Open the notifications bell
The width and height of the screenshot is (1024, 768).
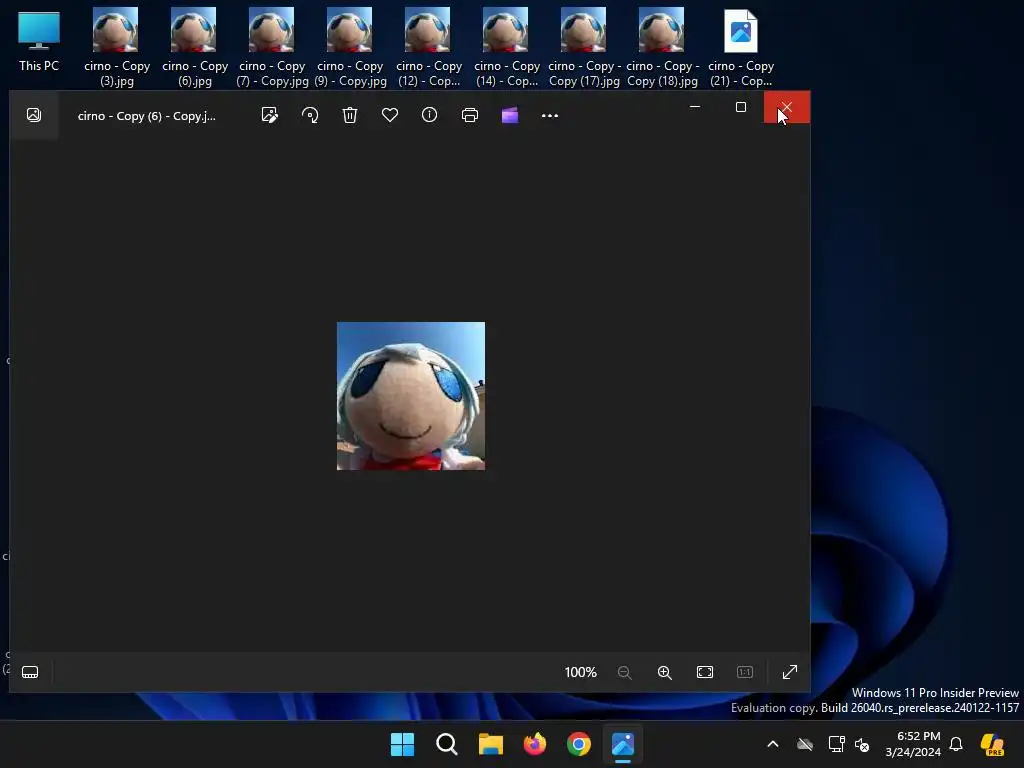click(x=956, y=744)
